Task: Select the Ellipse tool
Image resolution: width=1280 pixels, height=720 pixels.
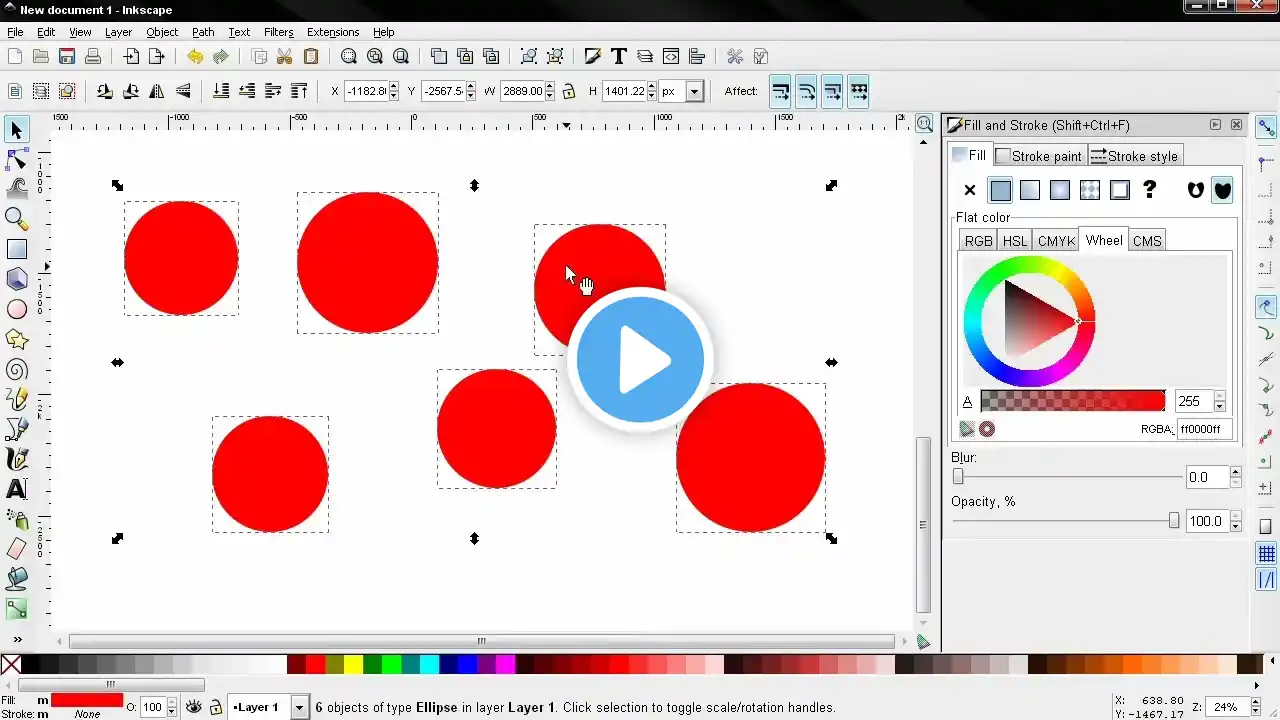Action: click(x=16, y=310)
